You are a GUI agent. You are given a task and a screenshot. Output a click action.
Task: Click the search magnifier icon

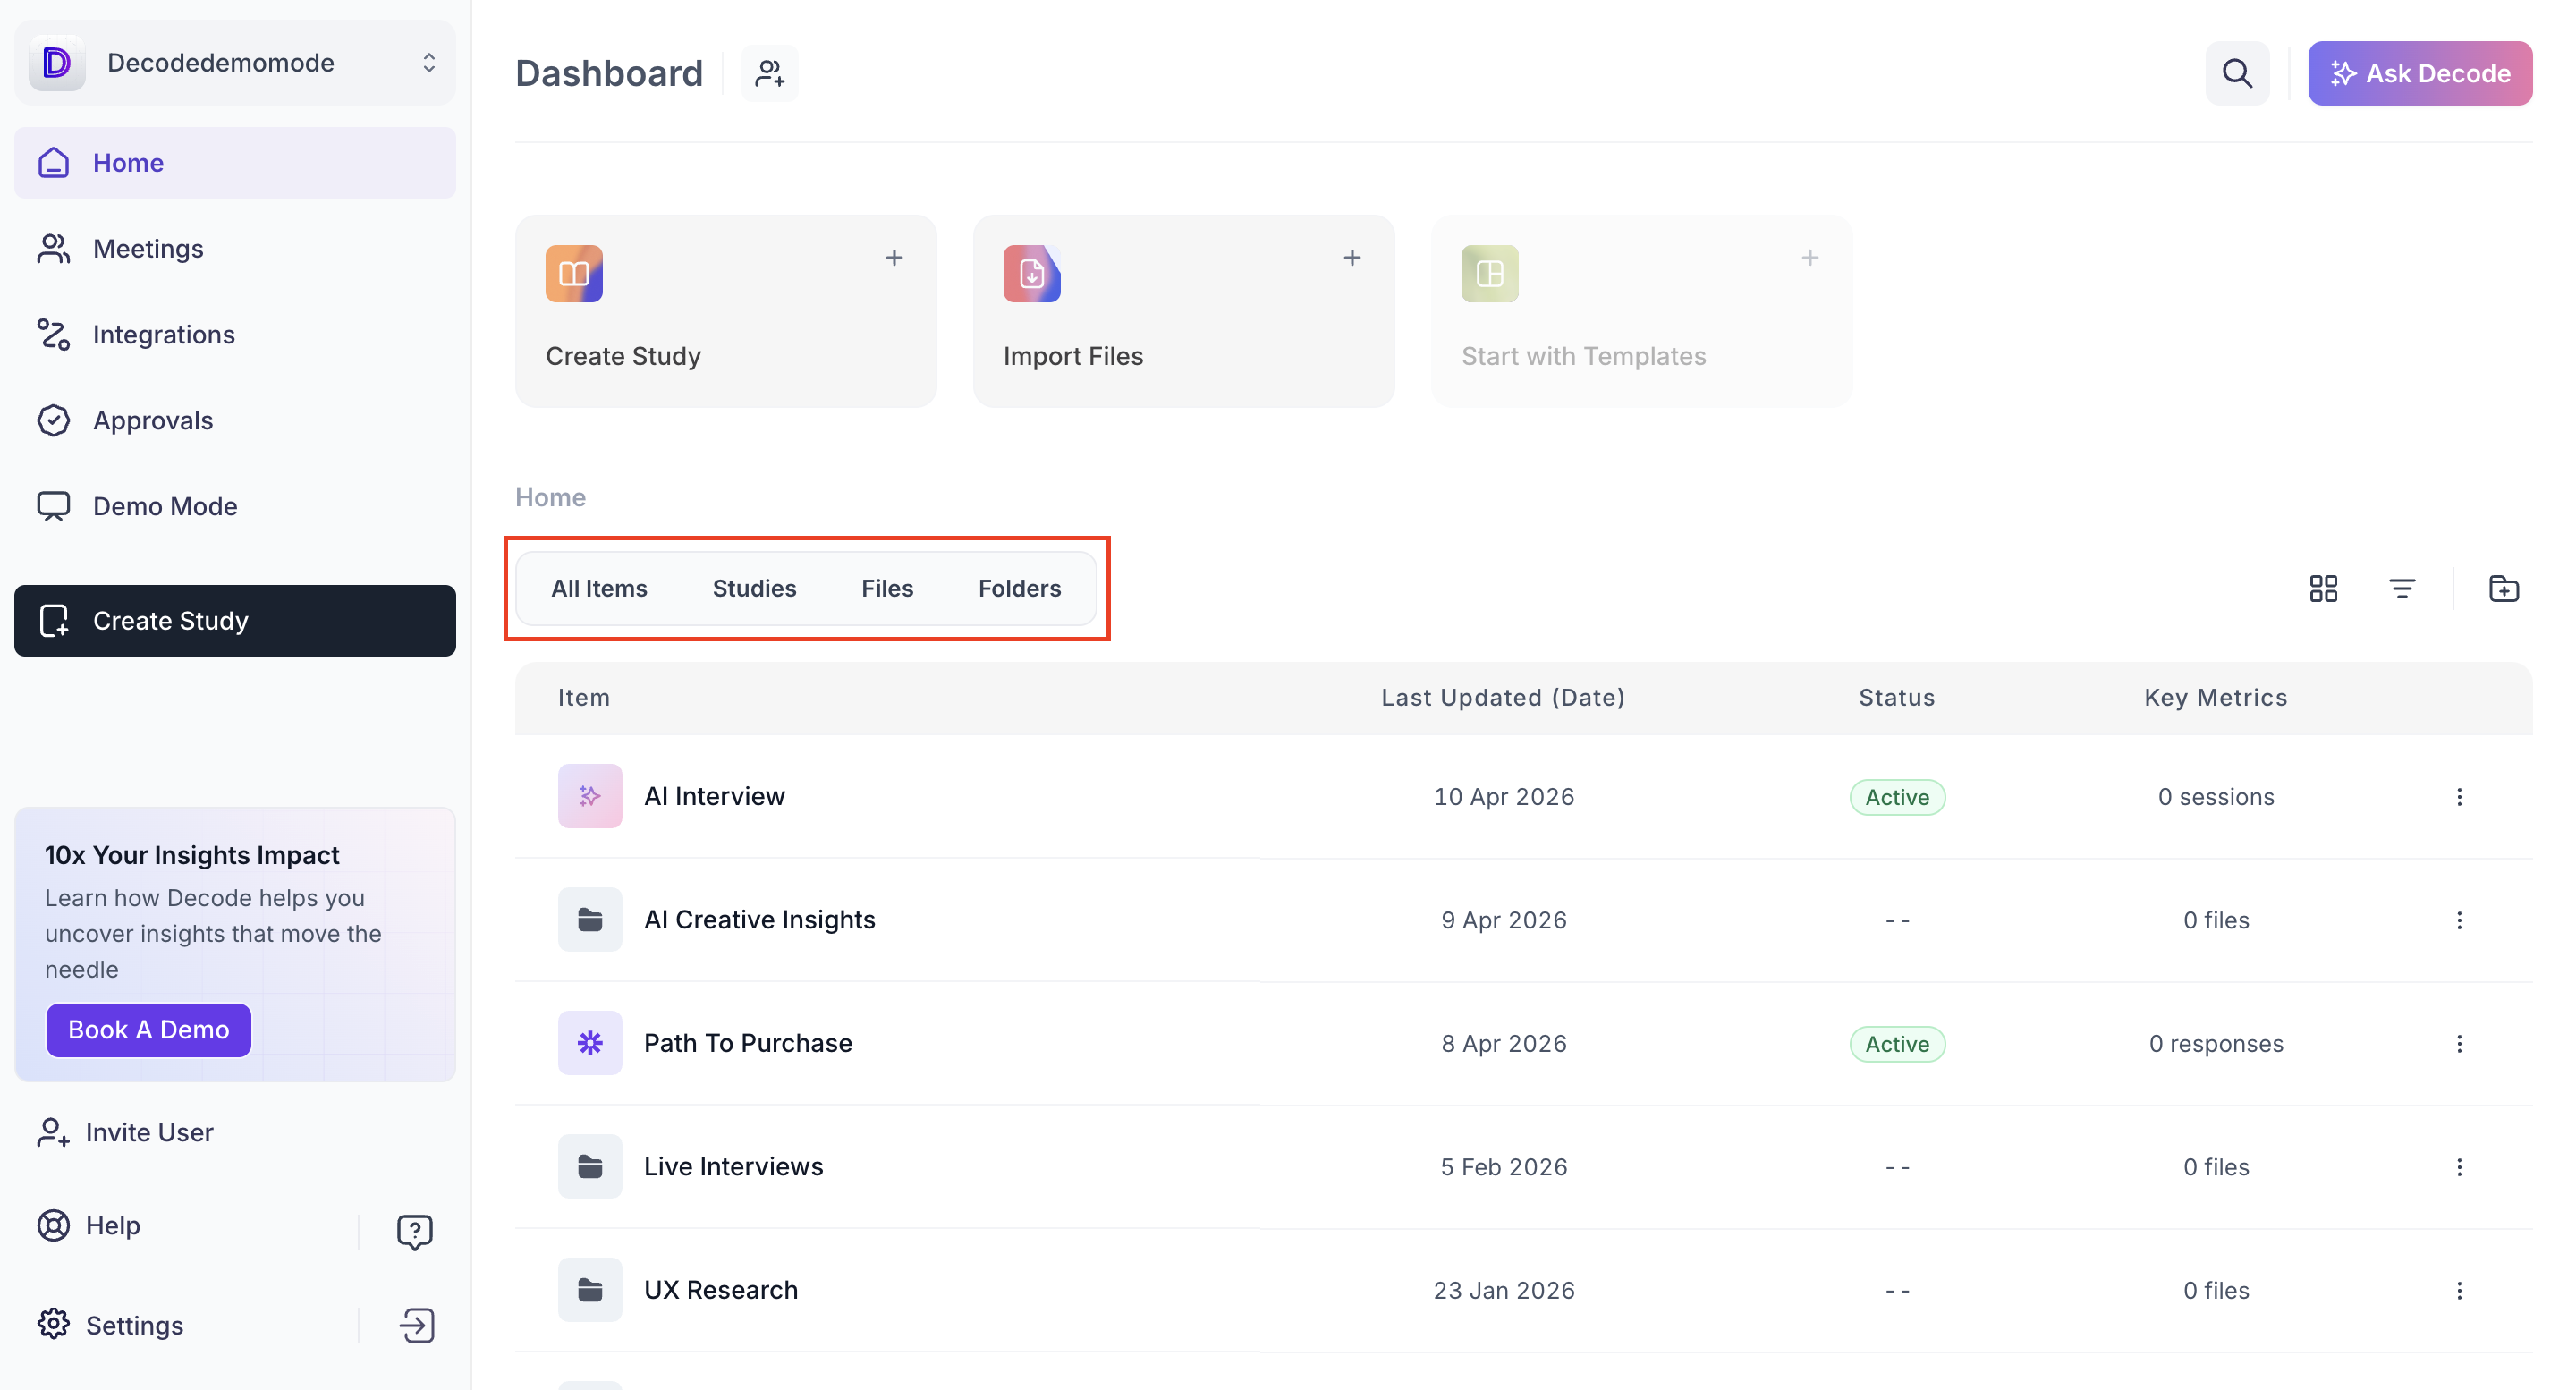click(x=2236, y=73)
